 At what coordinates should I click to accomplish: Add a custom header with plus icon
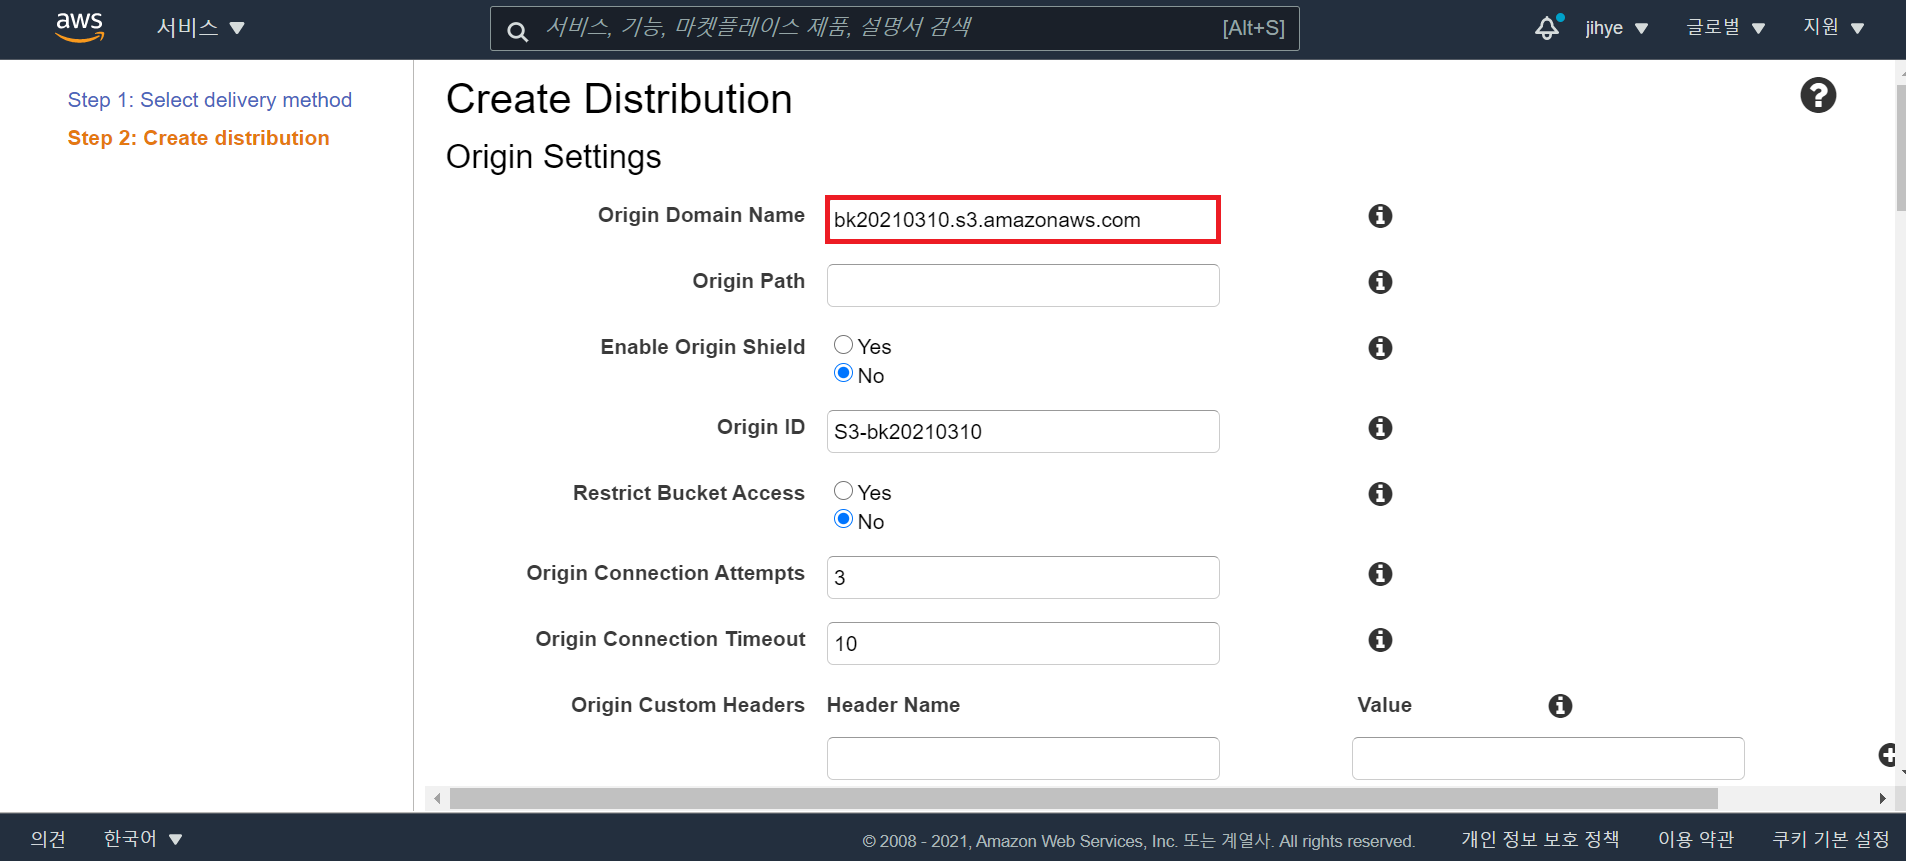1887,755
